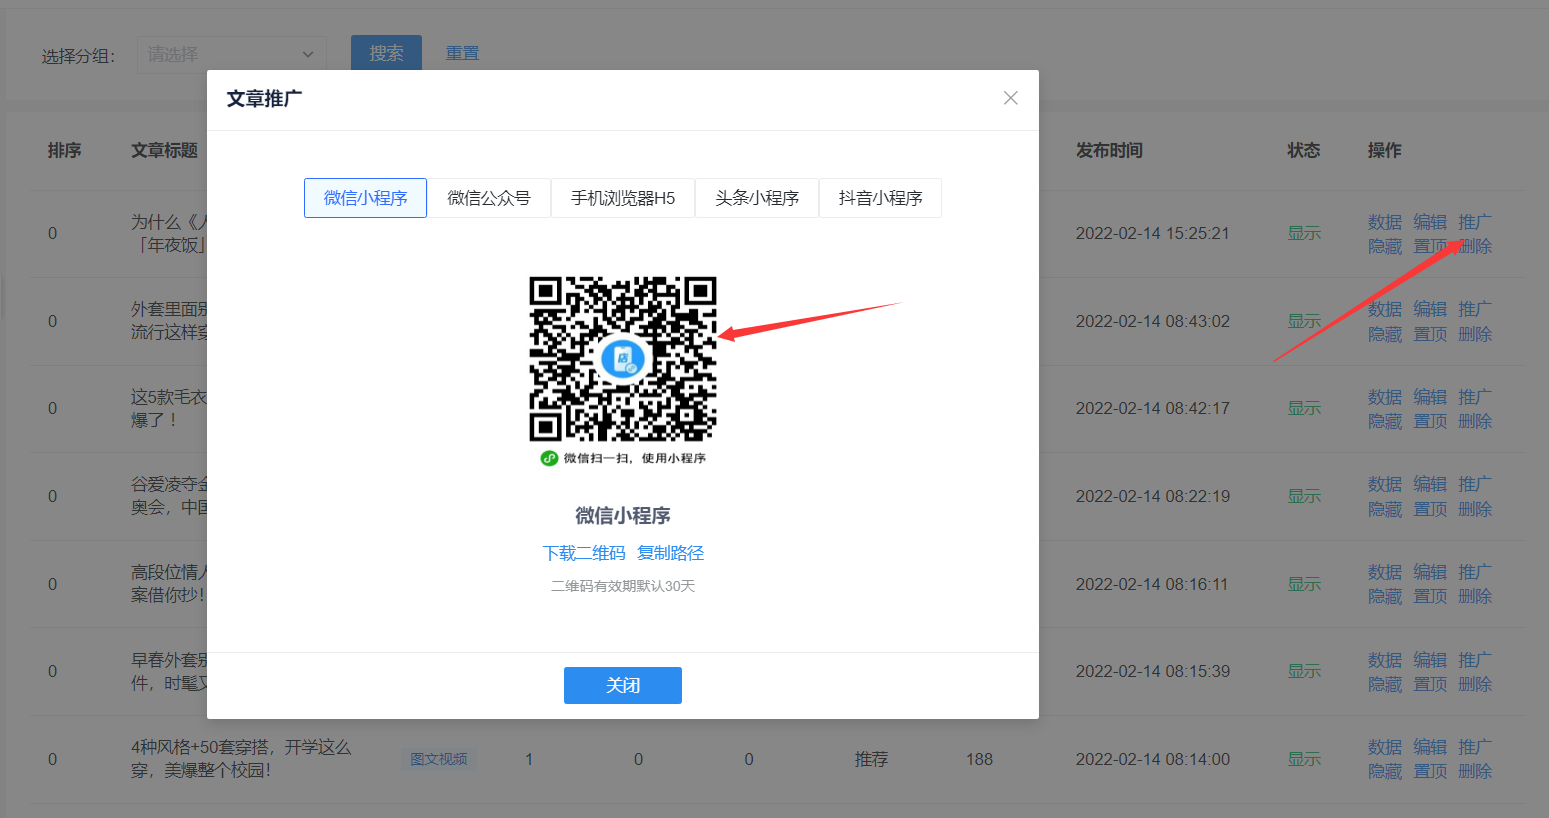Click the 操作 column header
Viewport: 1549px width, 818px height.
[x=1385, y=150]
